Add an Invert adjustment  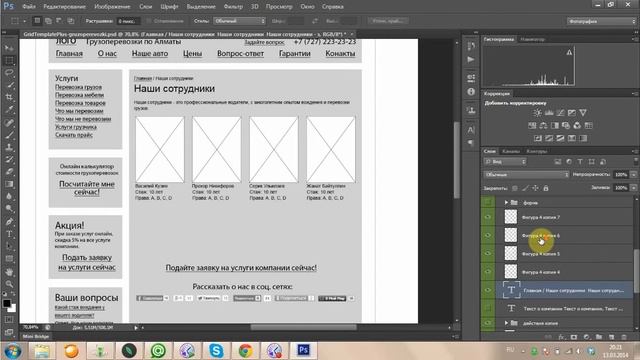(x=538, y=138)
